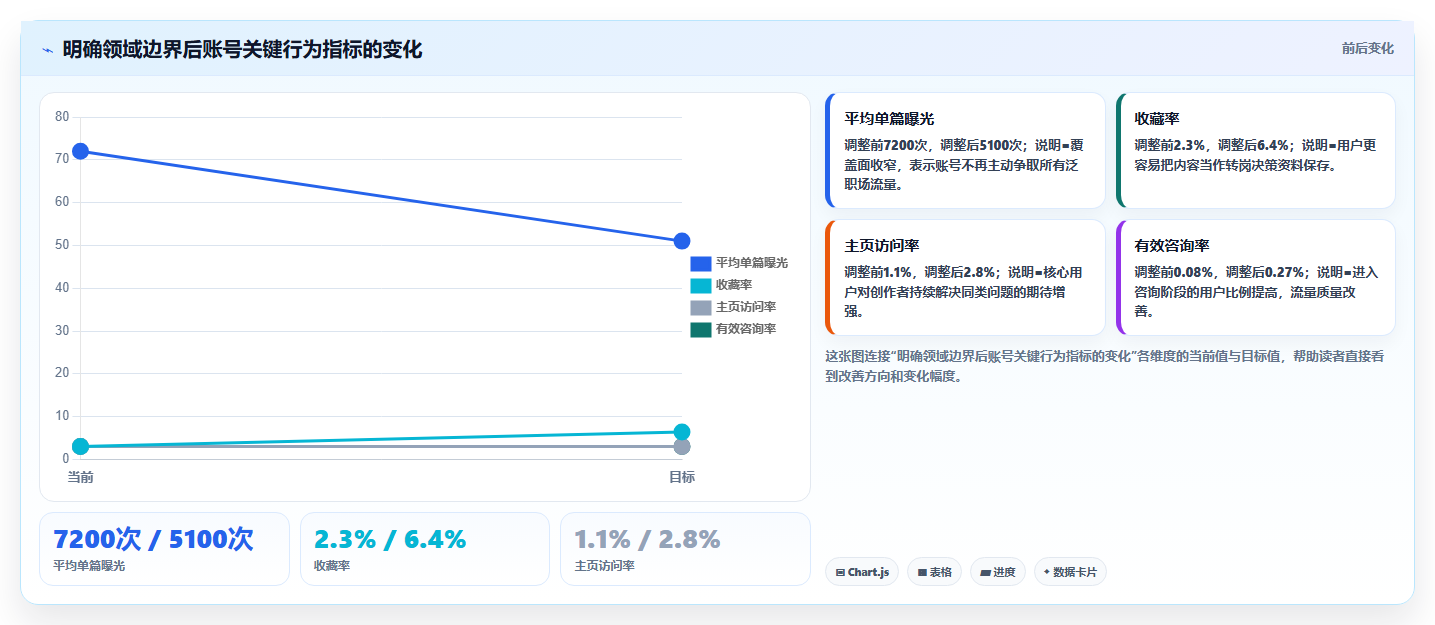Viewport: 1435px width, 625px height.
Task: Toggle the 收藏率 legend swatch
Action: pos(701,285)
